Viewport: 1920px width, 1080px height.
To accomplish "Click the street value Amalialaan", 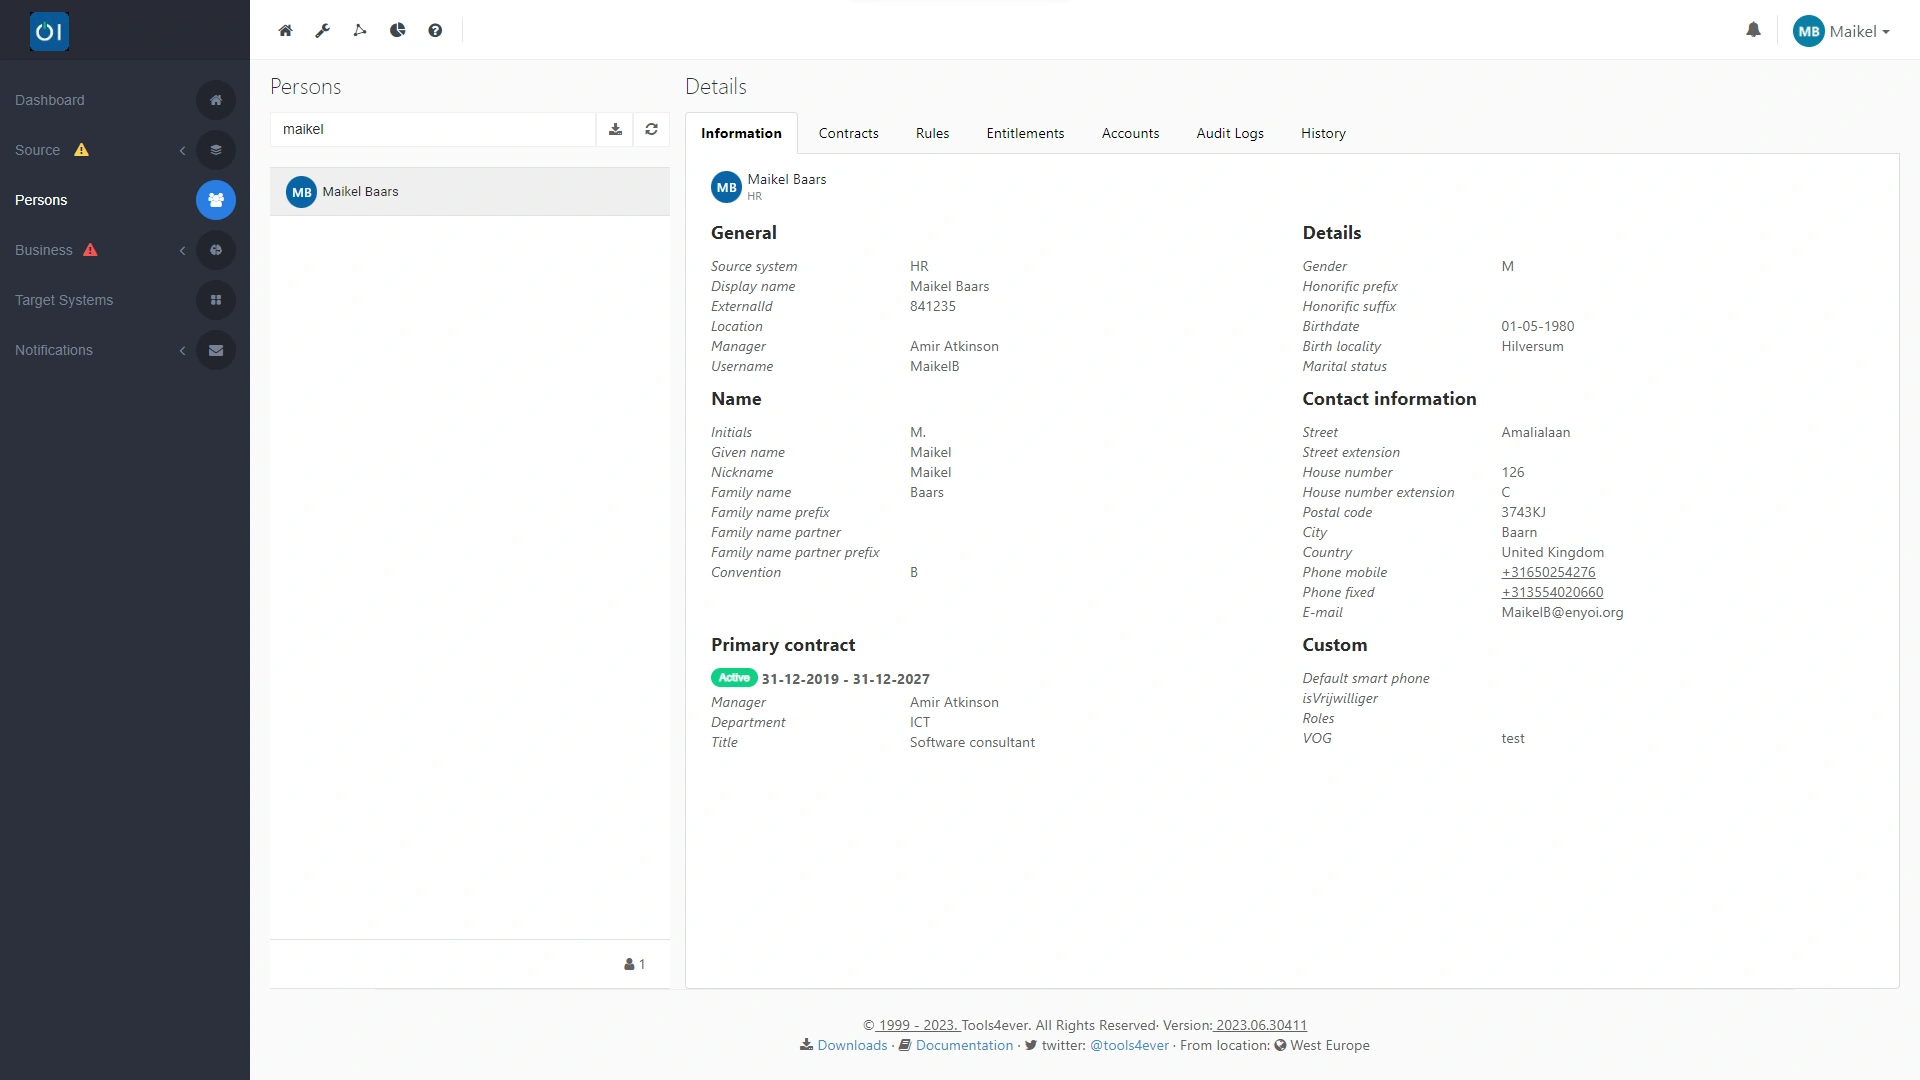I will click(1535, 432).
